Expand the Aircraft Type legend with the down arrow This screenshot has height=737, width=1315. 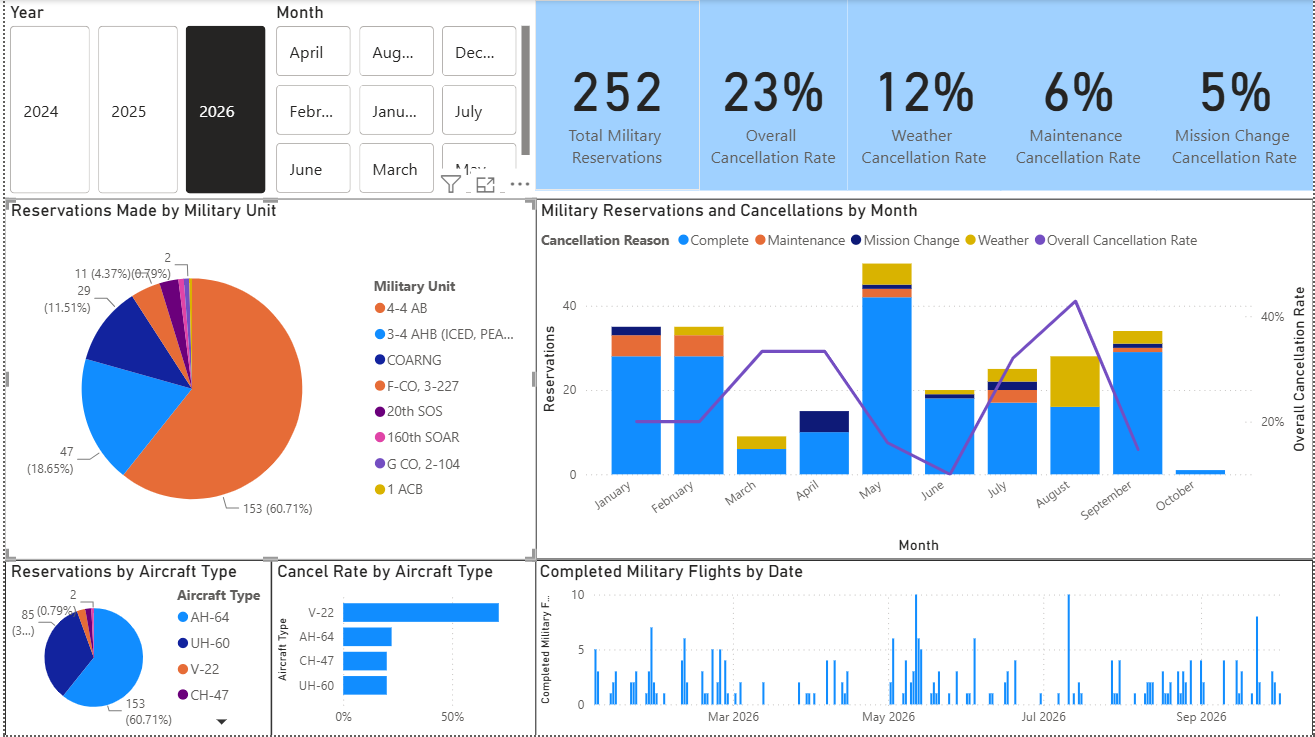[222, 721]
